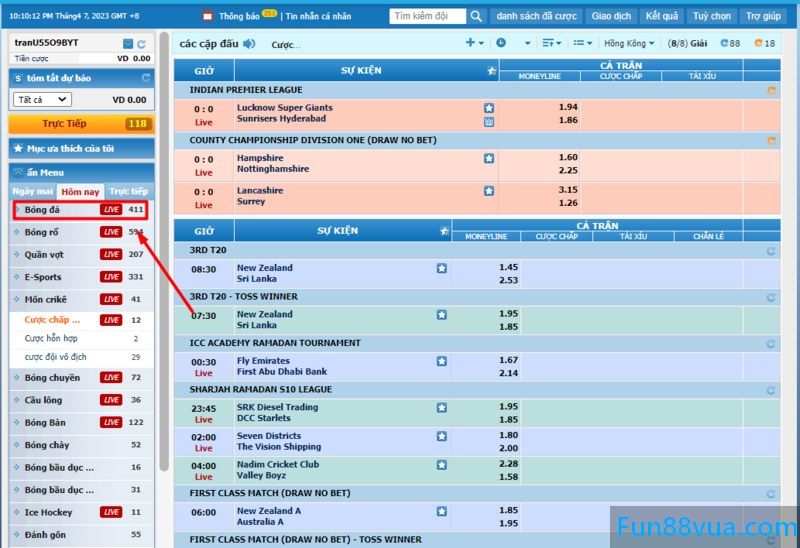800x548 pixels.
Task: Open danh sách đã cược menu
Action: [536, 16]
